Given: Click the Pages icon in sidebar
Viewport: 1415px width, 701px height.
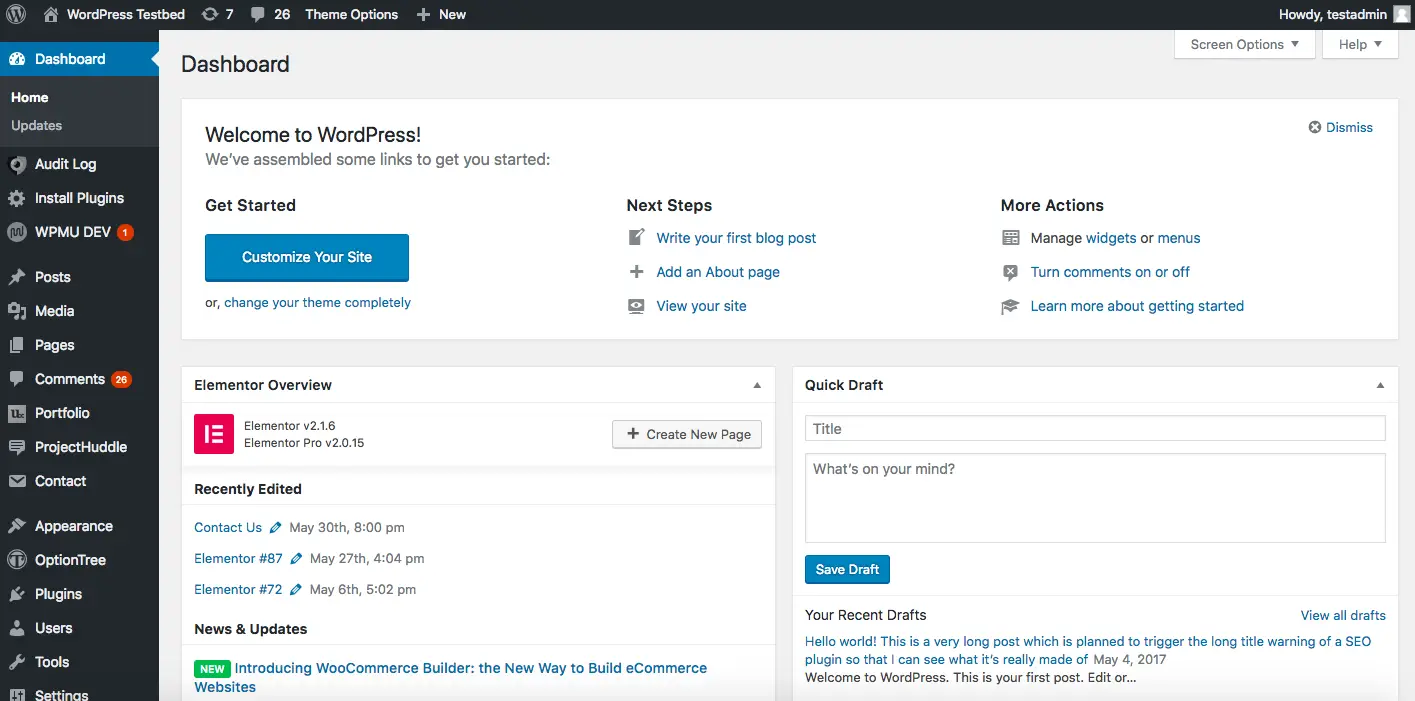Looking at the screenshot, I should 17,345.
